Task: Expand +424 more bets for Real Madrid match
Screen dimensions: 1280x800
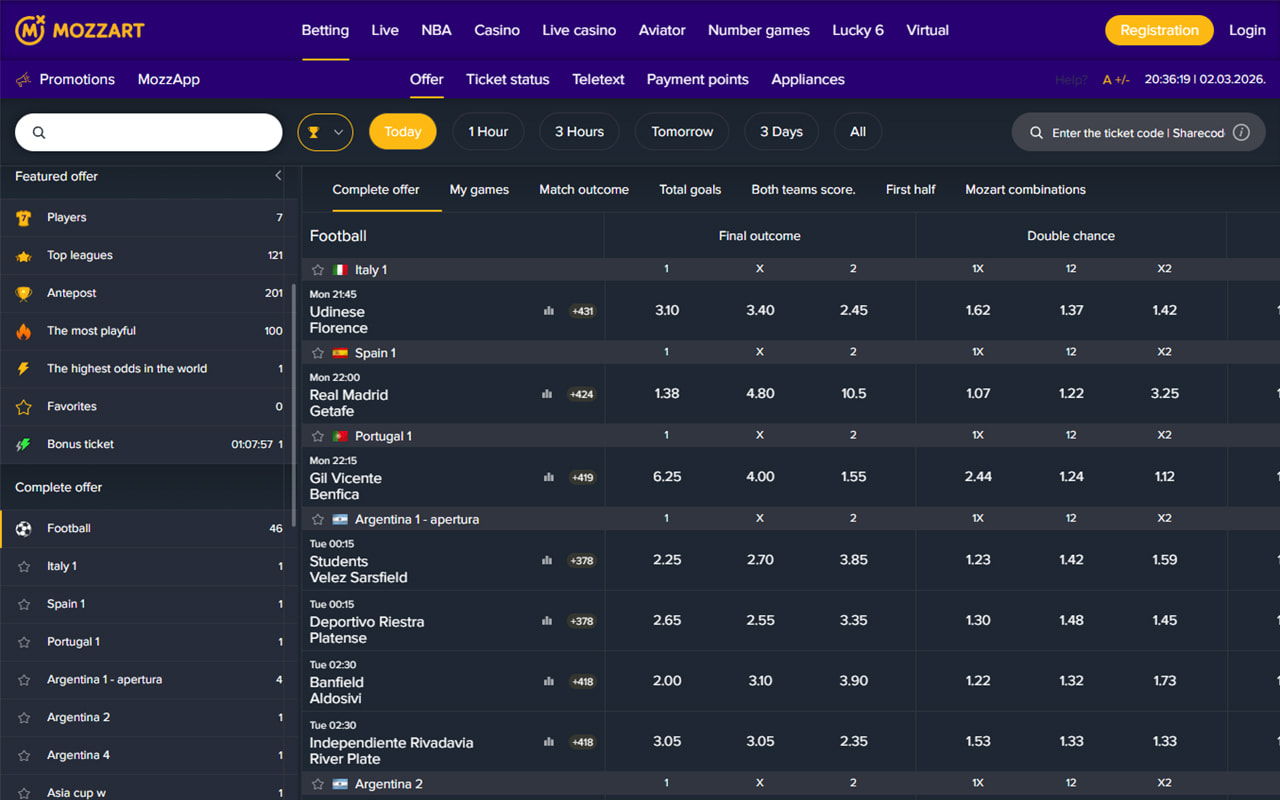Action: [x=582, y=394]
